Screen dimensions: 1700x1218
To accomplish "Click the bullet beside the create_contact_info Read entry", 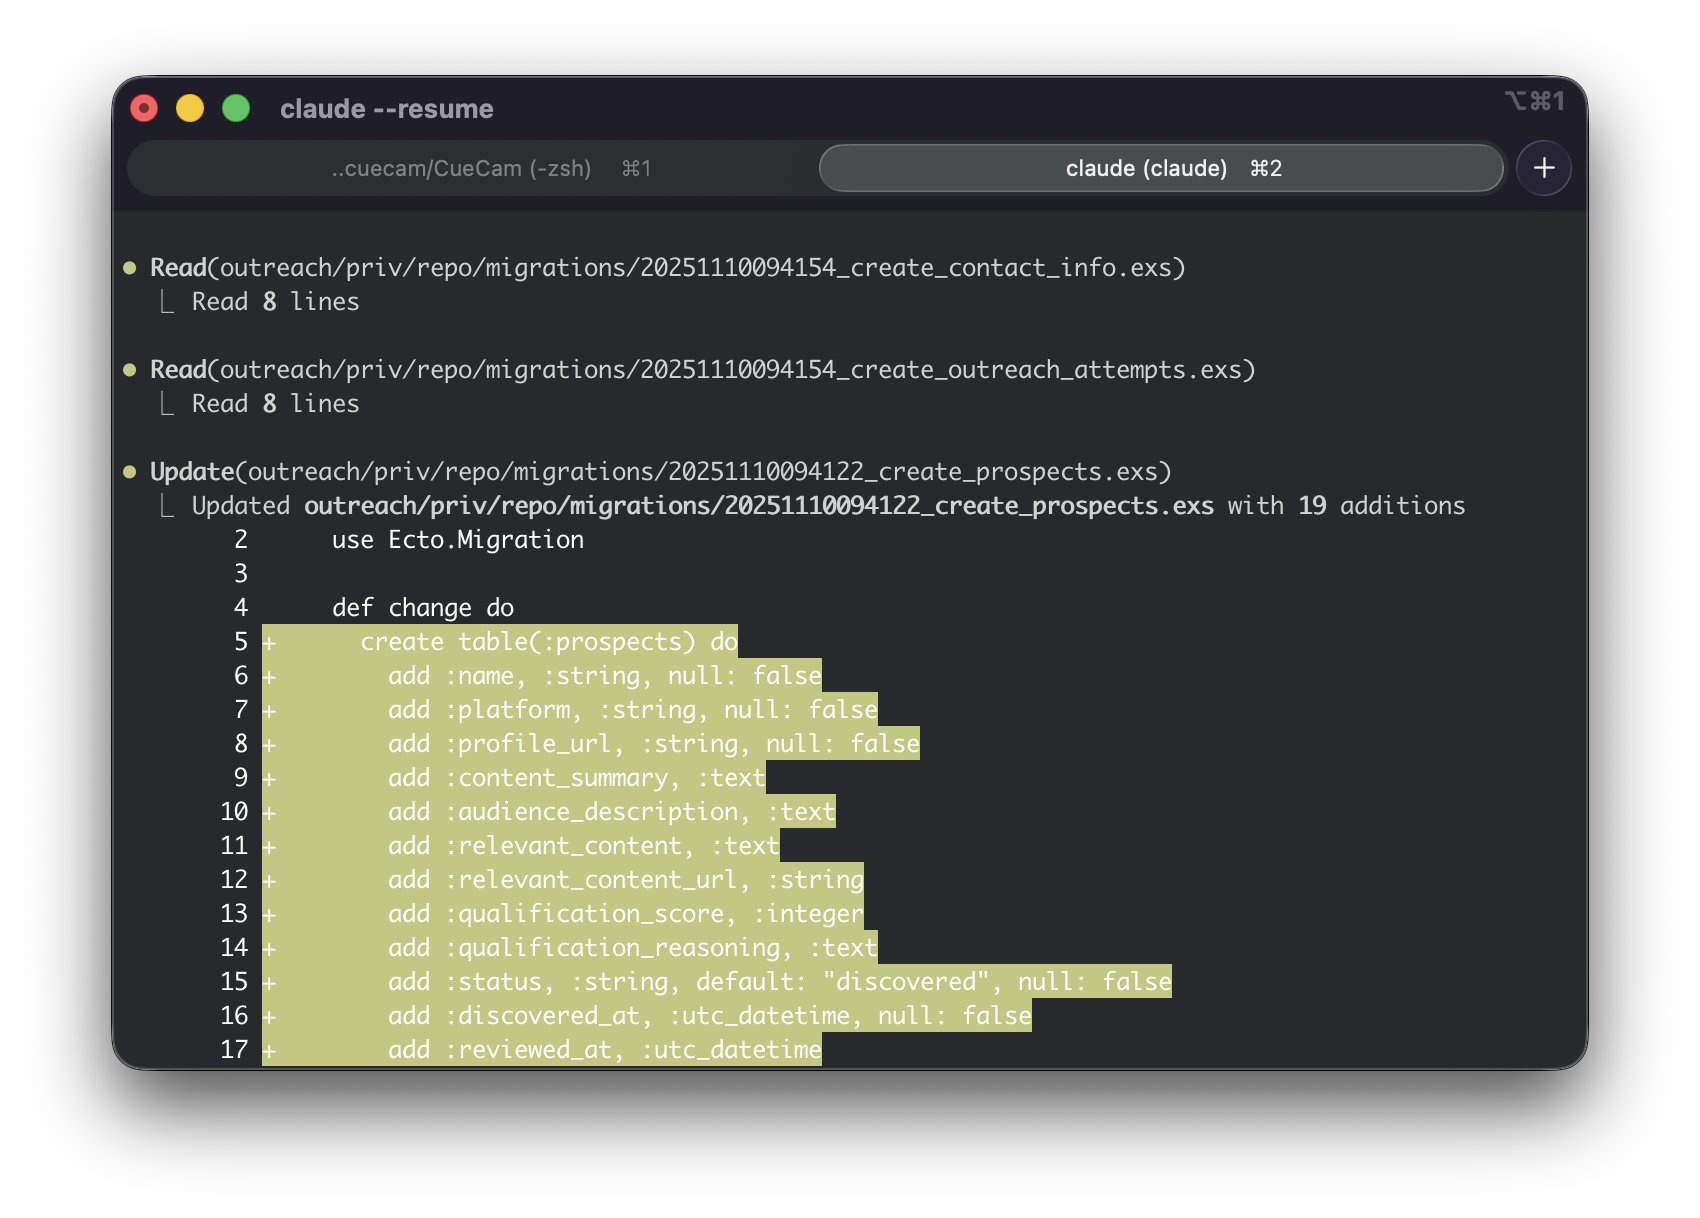I will point(130,268).
